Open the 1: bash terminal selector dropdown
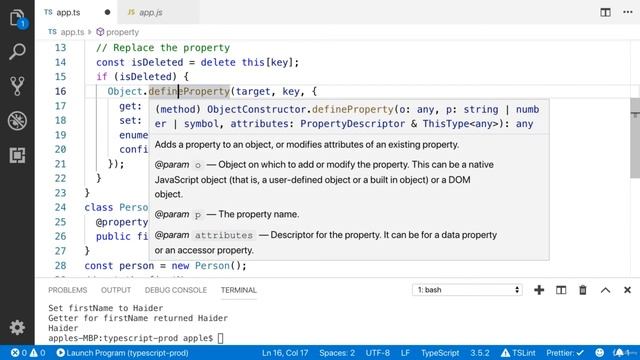 (467, 290)
